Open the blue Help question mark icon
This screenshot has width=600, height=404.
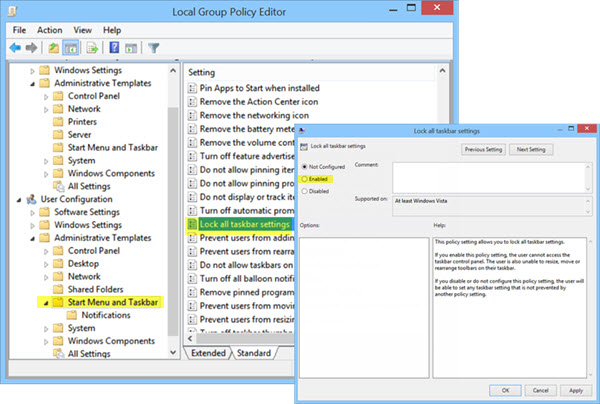[114, 48]
